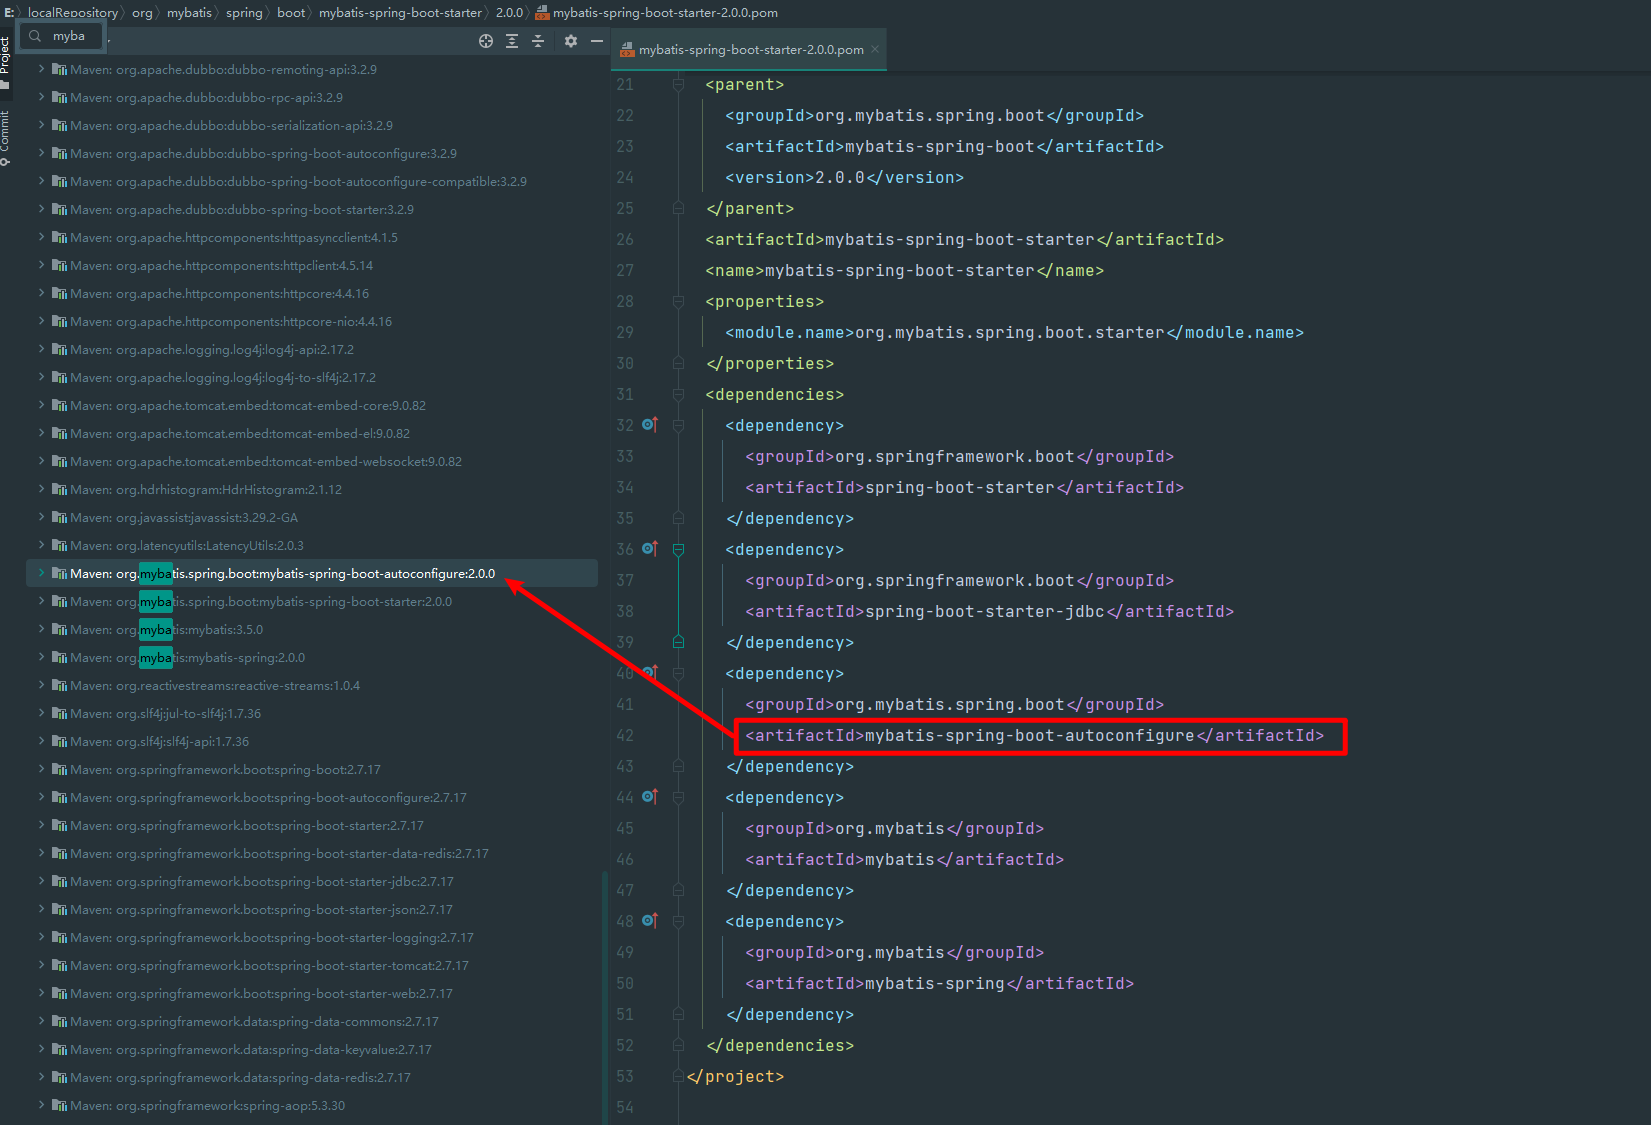
Task: Click the library icon of mybatis-spring-boot-autoconfigure:2.0.0
Action: pos(60,574)
